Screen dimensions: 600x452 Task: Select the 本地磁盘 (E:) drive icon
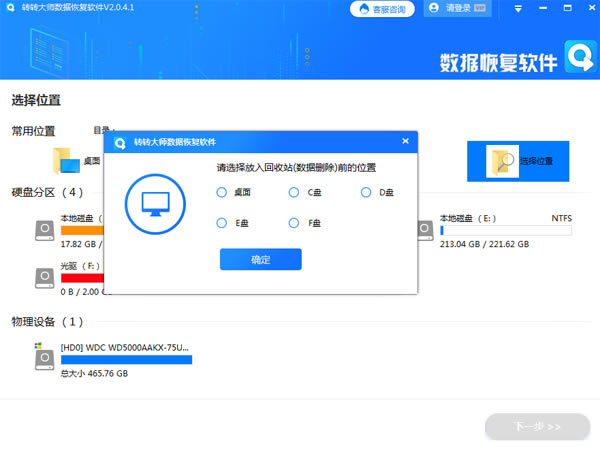point(425,231)
